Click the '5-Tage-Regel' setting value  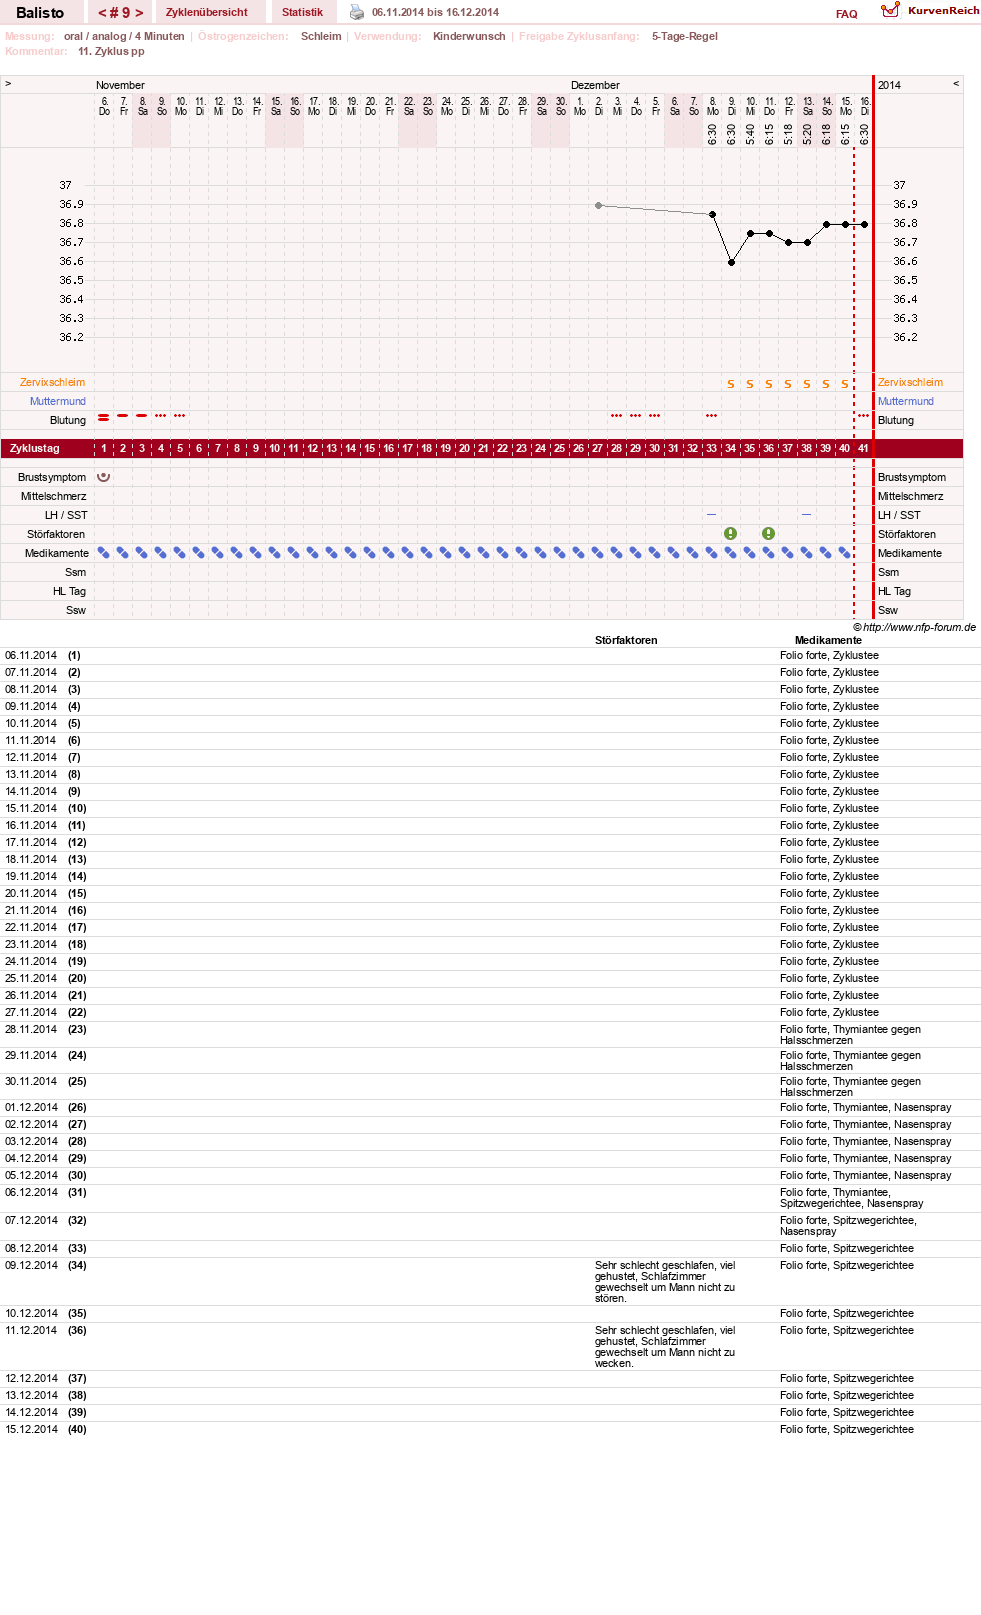[x=685, y=36]
